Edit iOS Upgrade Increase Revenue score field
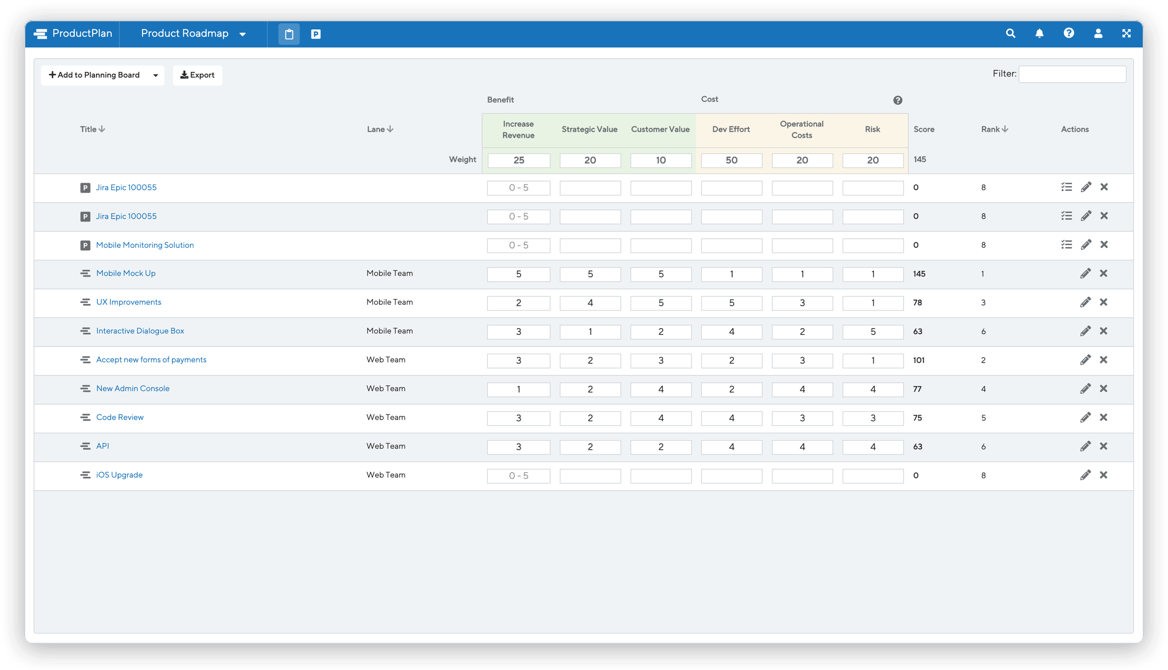 click(518, 476)
